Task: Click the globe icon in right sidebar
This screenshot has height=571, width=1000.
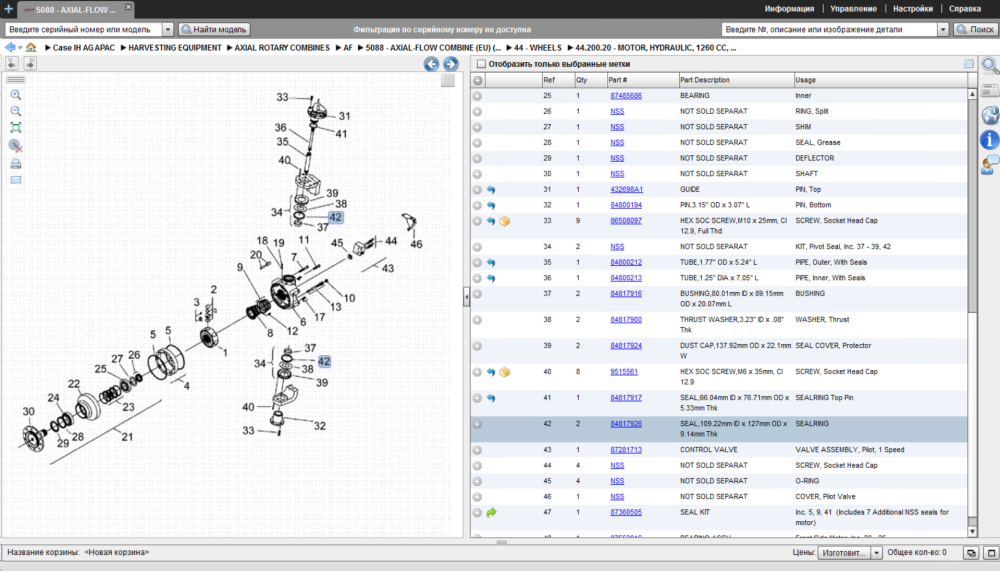Action: tap(990, 115)
